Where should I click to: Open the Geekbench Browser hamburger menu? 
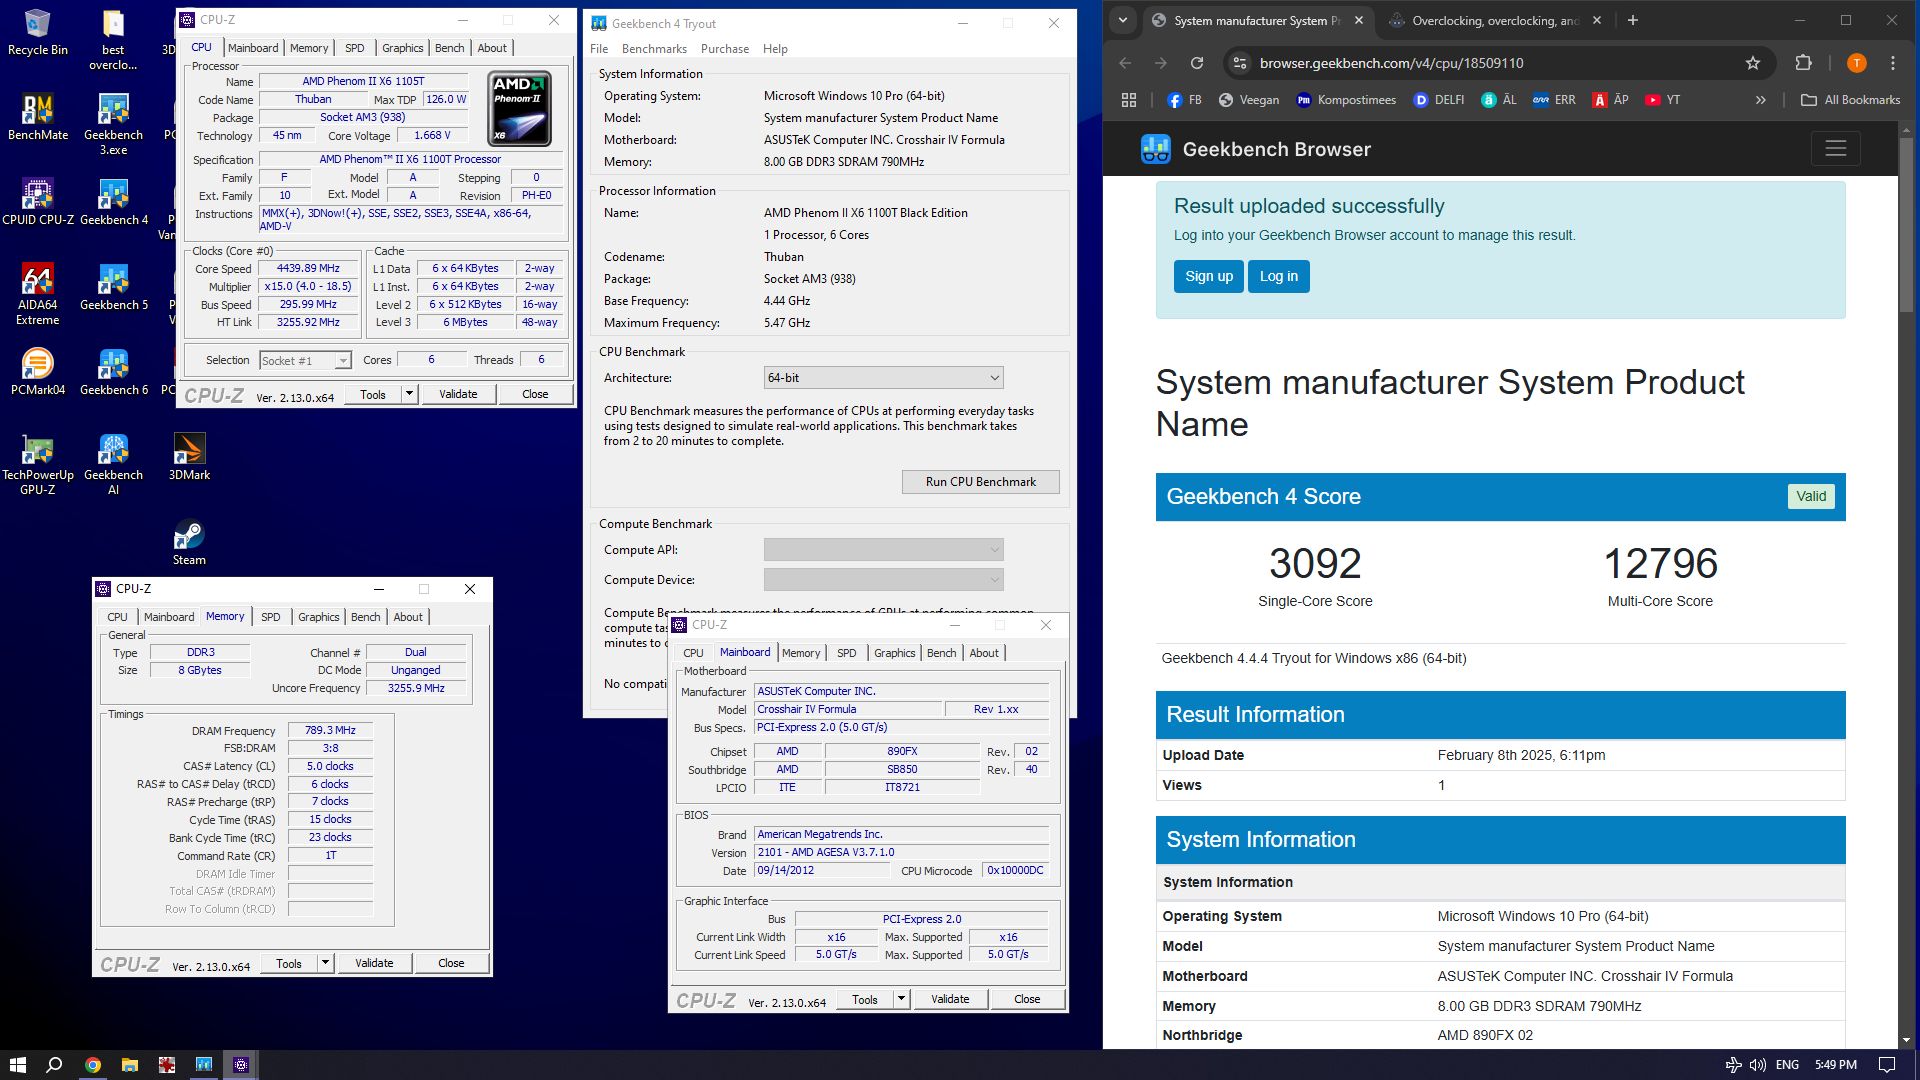(1836, 149)
